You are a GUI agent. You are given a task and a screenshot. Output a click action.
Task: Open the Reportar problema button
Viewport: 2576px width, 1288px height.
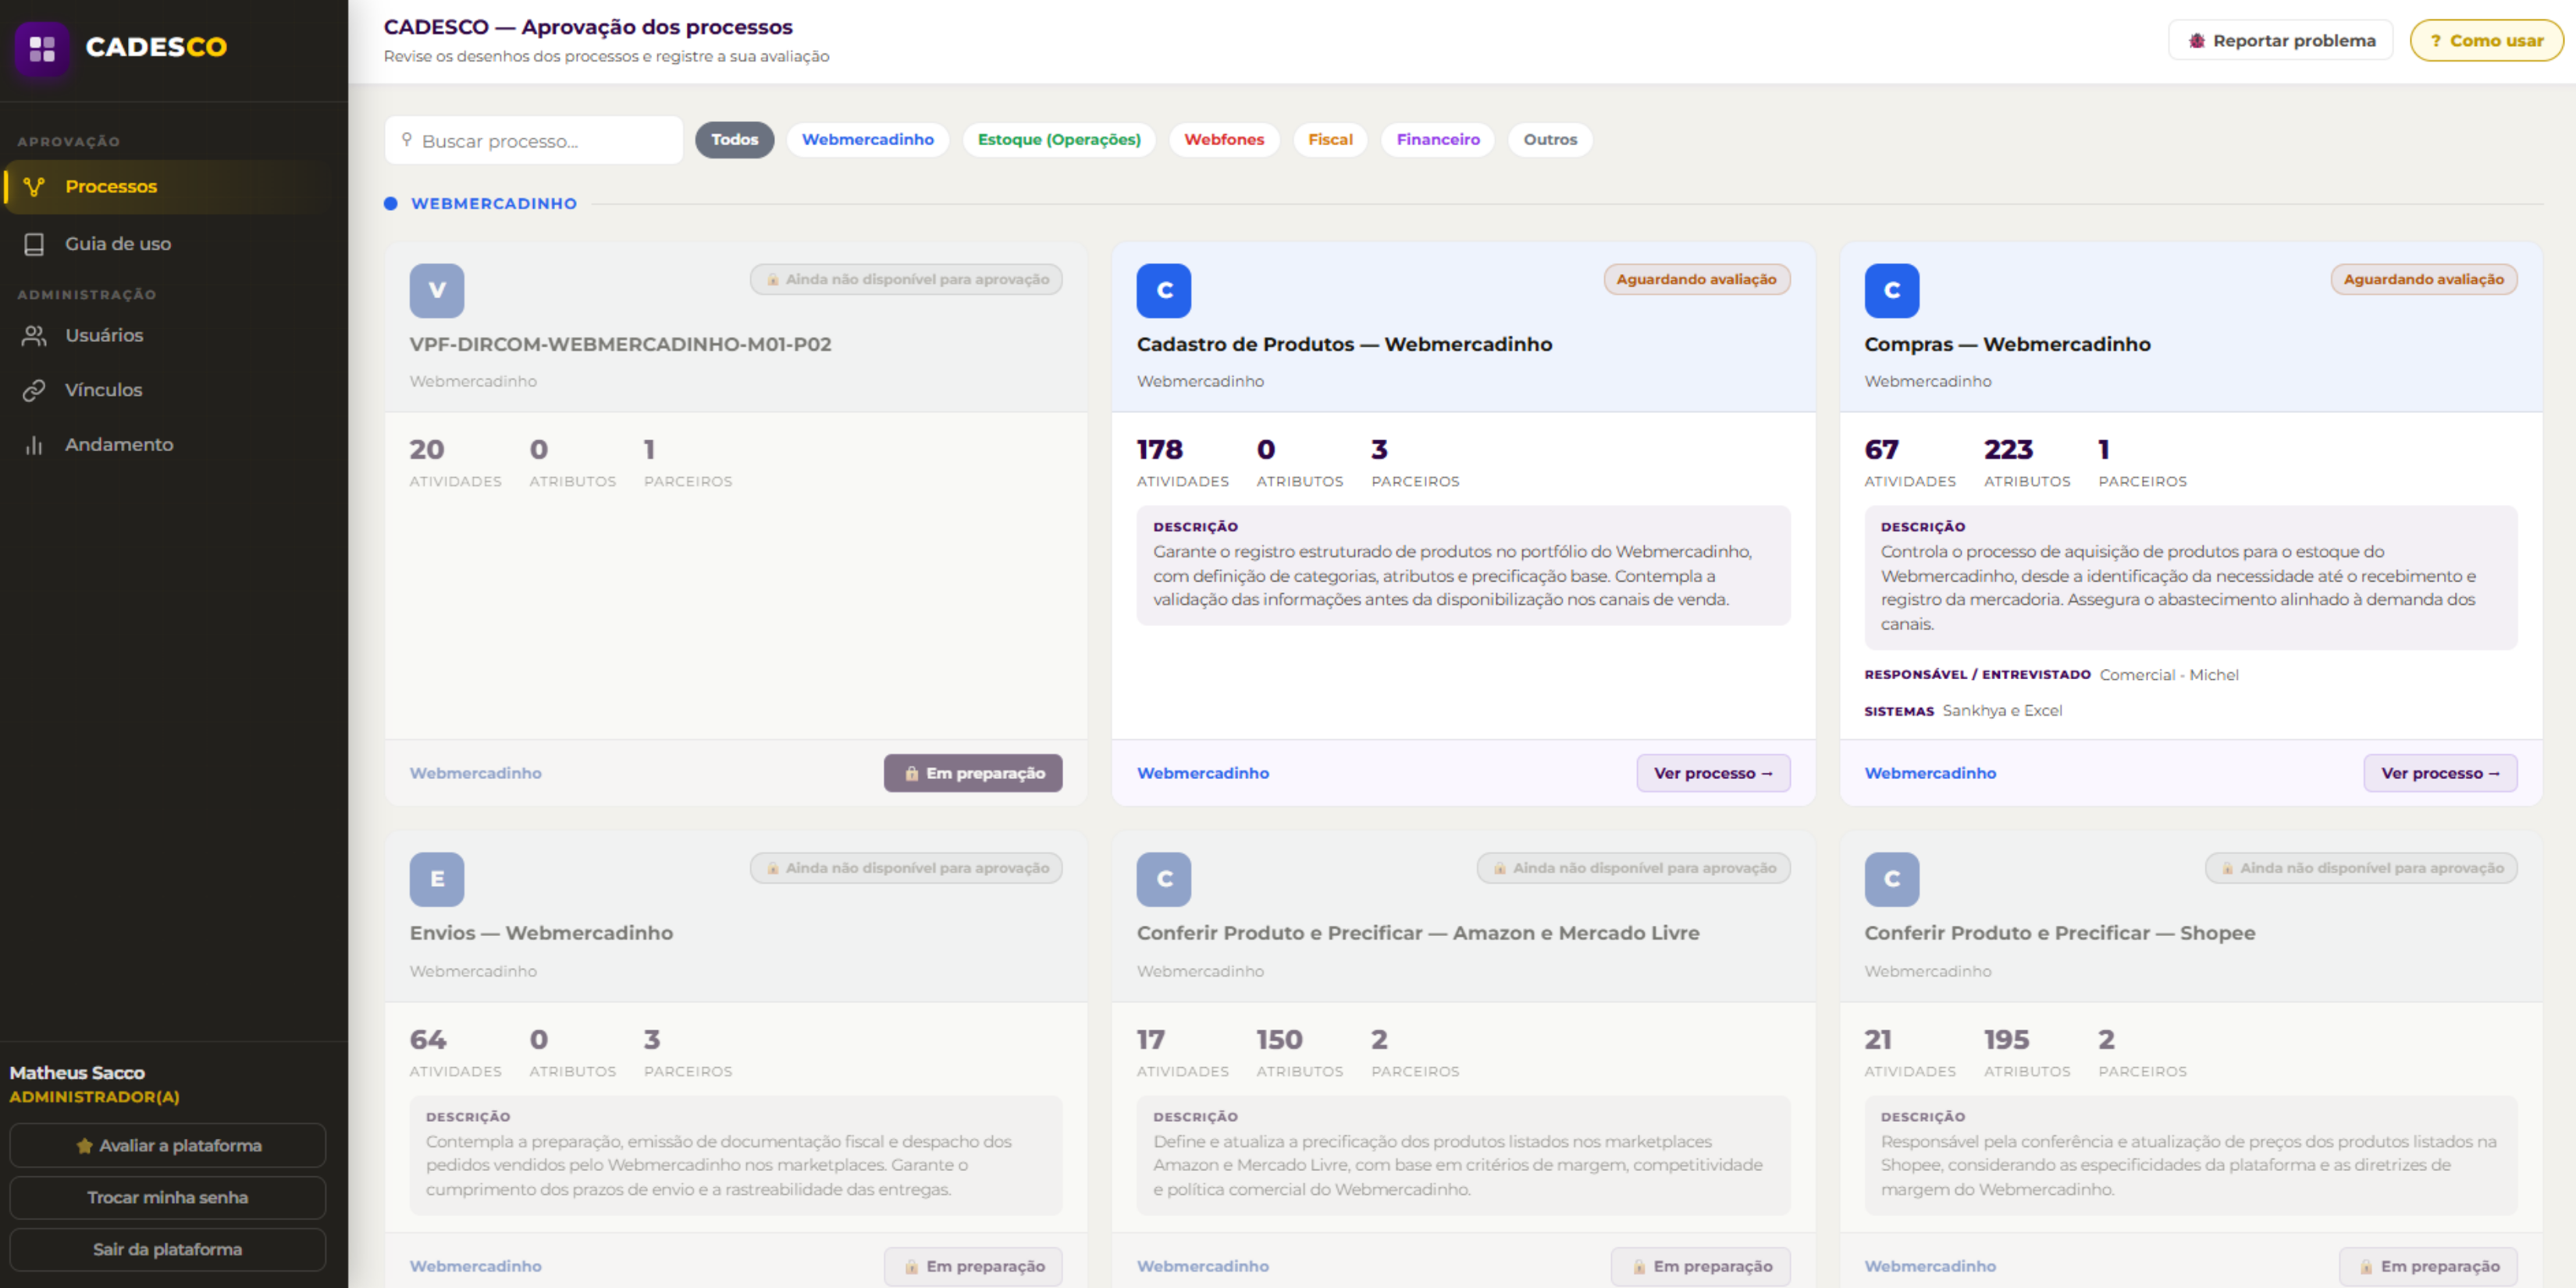coord(2279,41)
